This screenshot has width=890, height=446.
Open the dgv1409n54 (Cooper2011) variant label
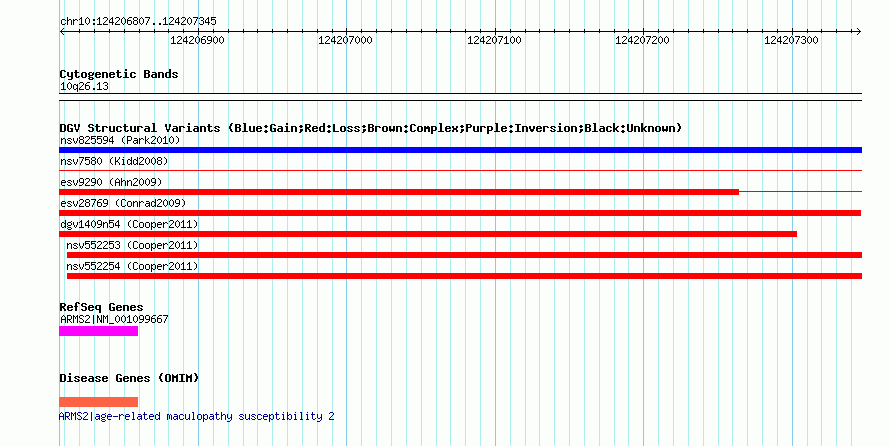[x=129, y=224]
